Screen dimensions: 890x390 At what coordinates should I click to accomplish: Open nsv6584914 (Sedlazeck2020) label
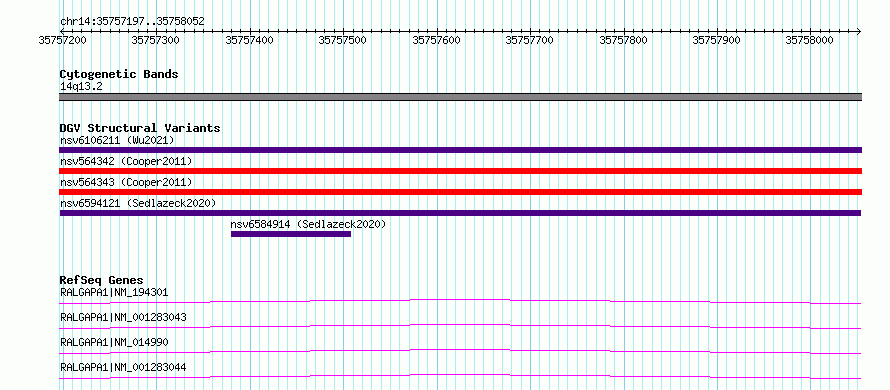click(x=308, y=224)
